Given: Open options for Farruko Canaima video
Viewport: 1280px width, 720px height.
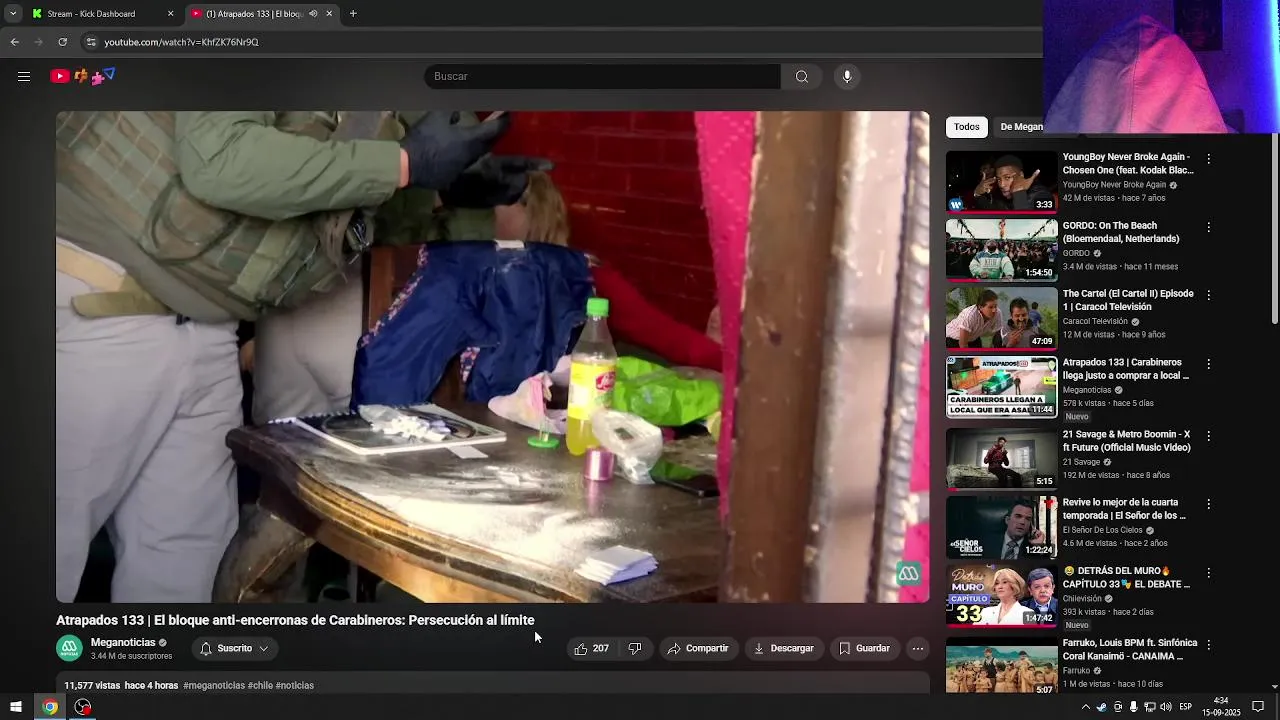Looking at the screenshot, I should point(1208,645).
